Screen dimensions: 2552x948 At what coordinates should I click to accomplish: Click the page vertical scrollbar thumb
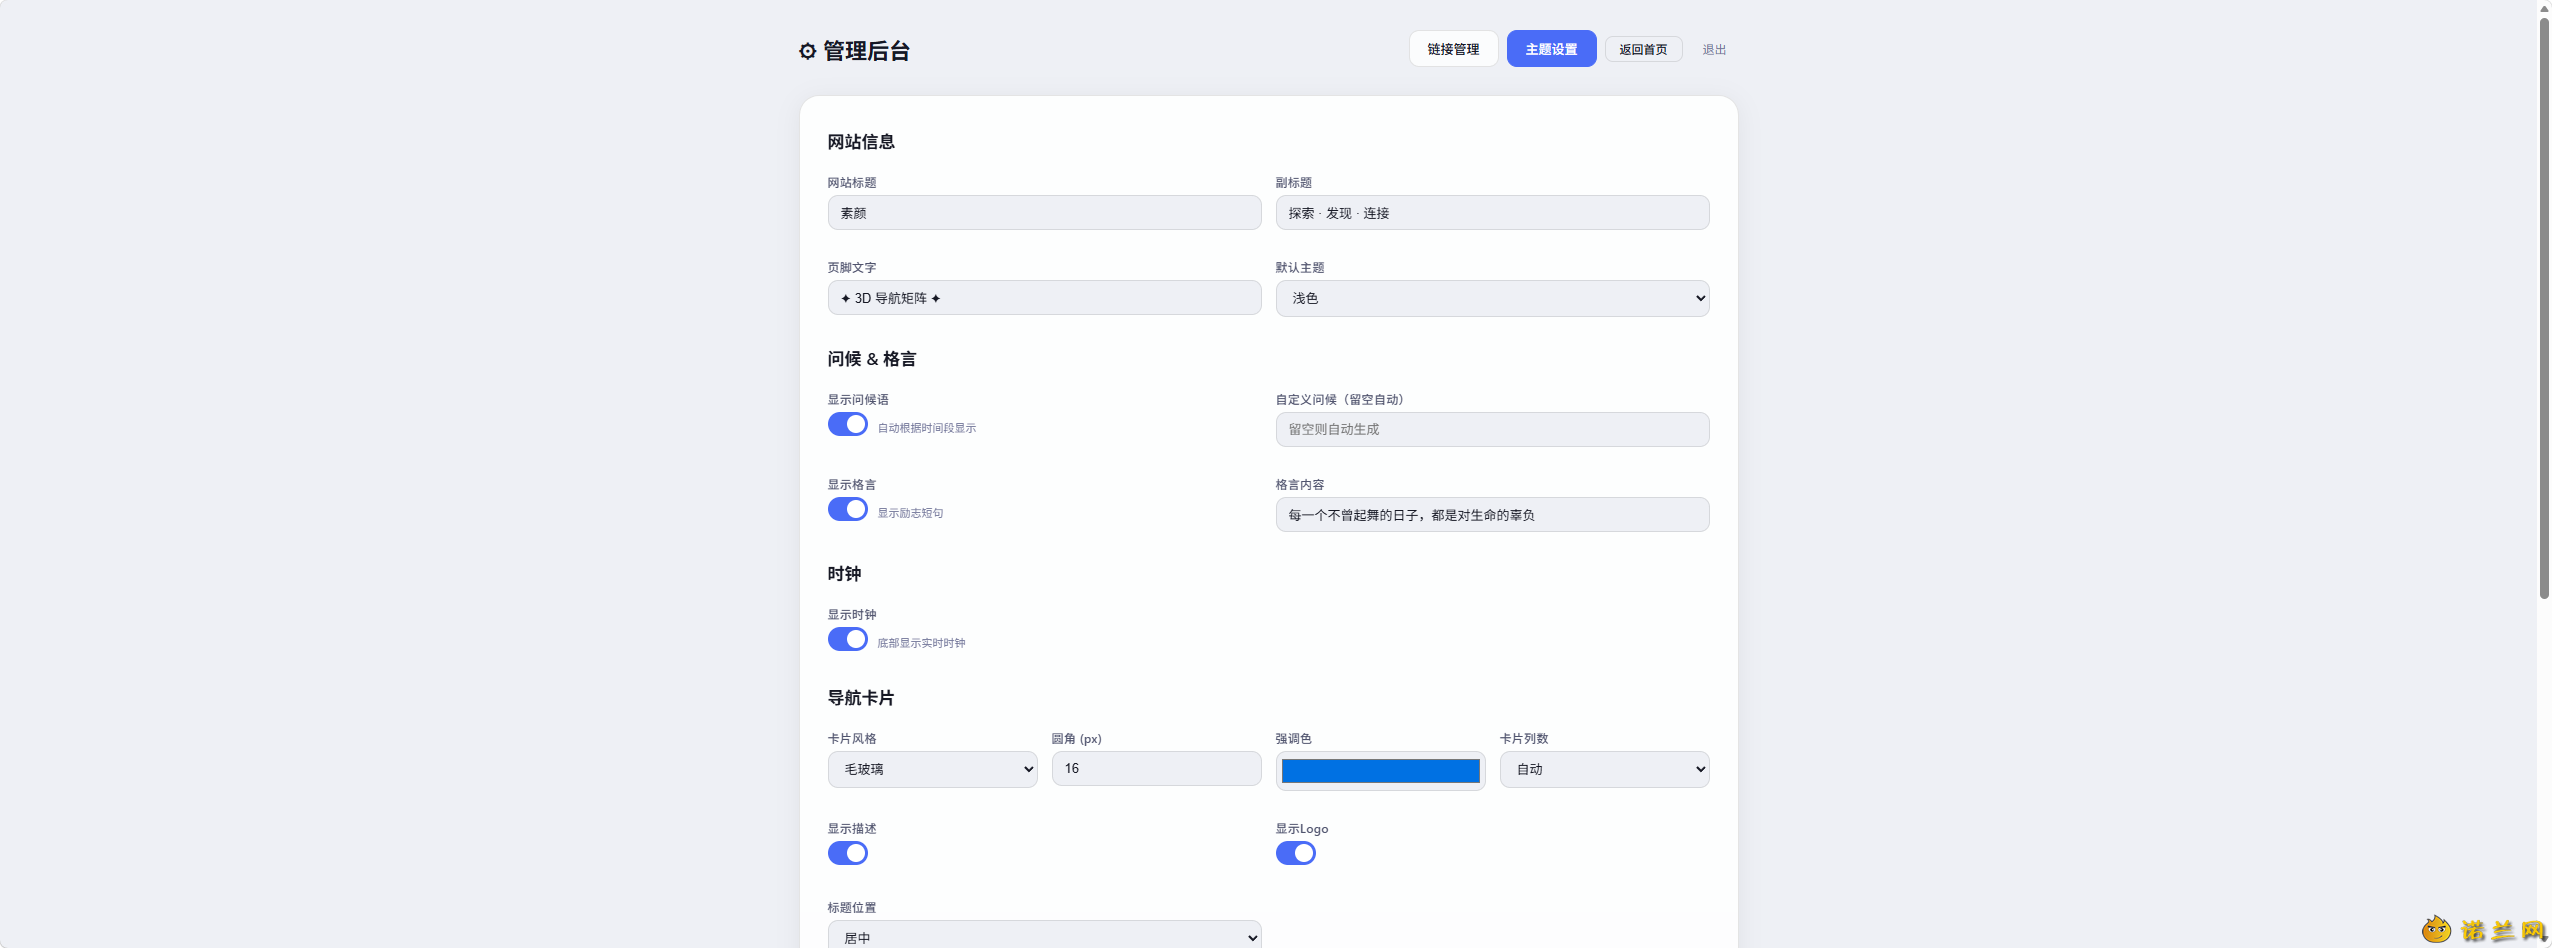click(x=2544, y=308)
